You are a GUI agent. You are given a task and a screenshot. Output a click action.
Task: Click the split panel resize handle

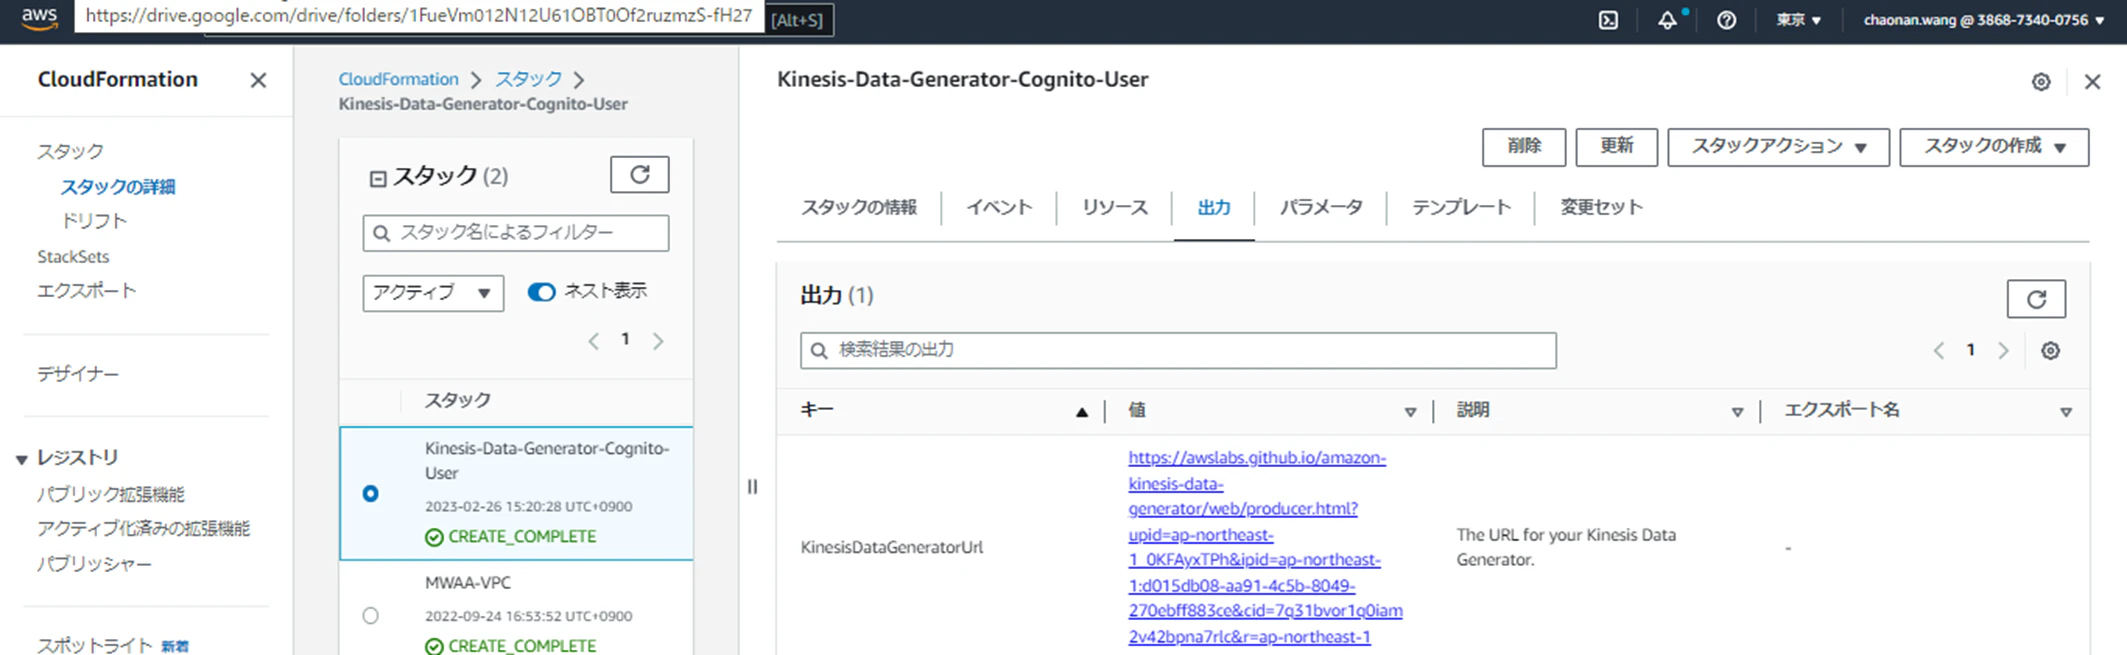click(x=752, y=487)
